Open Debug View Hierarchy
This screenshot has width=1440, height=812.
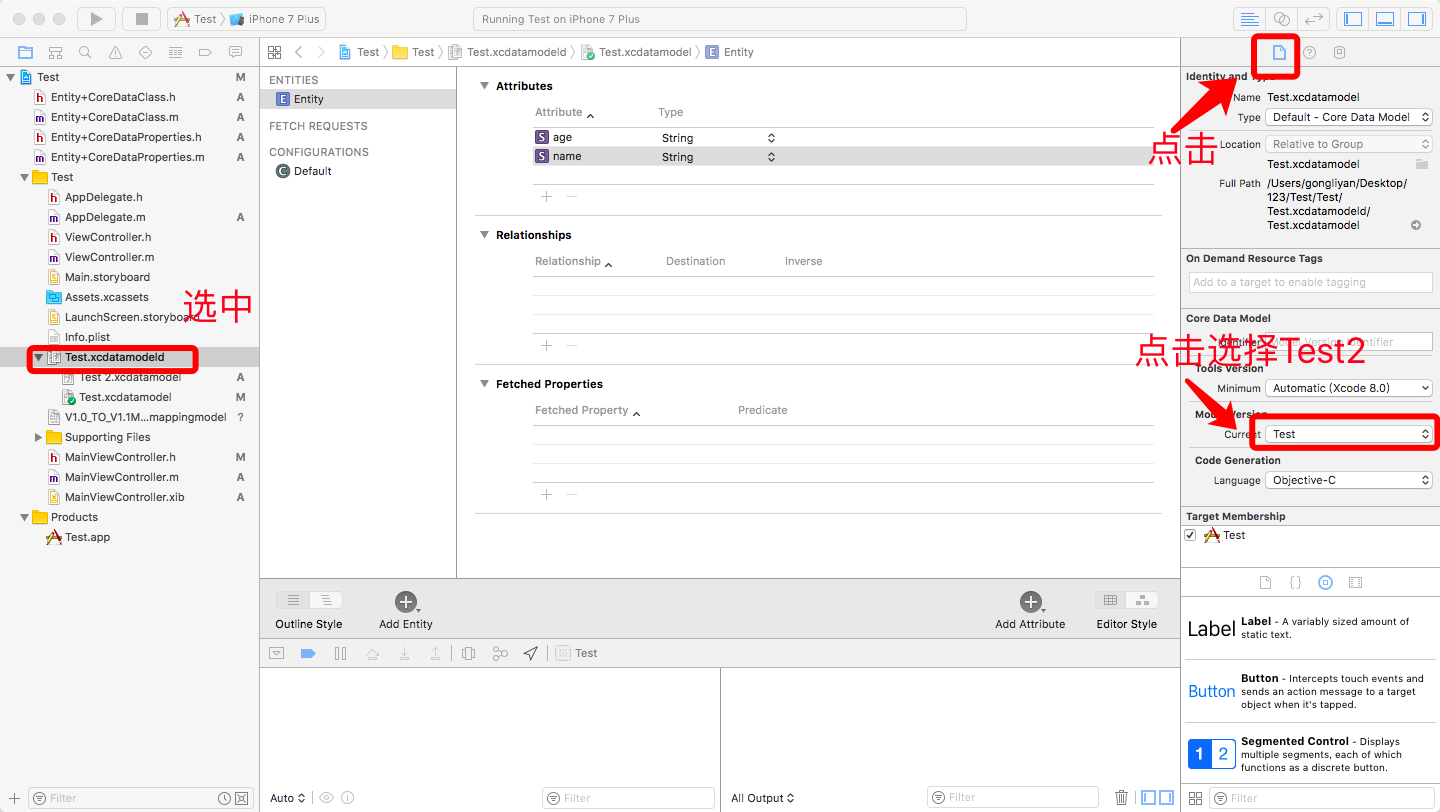point(468,653)
